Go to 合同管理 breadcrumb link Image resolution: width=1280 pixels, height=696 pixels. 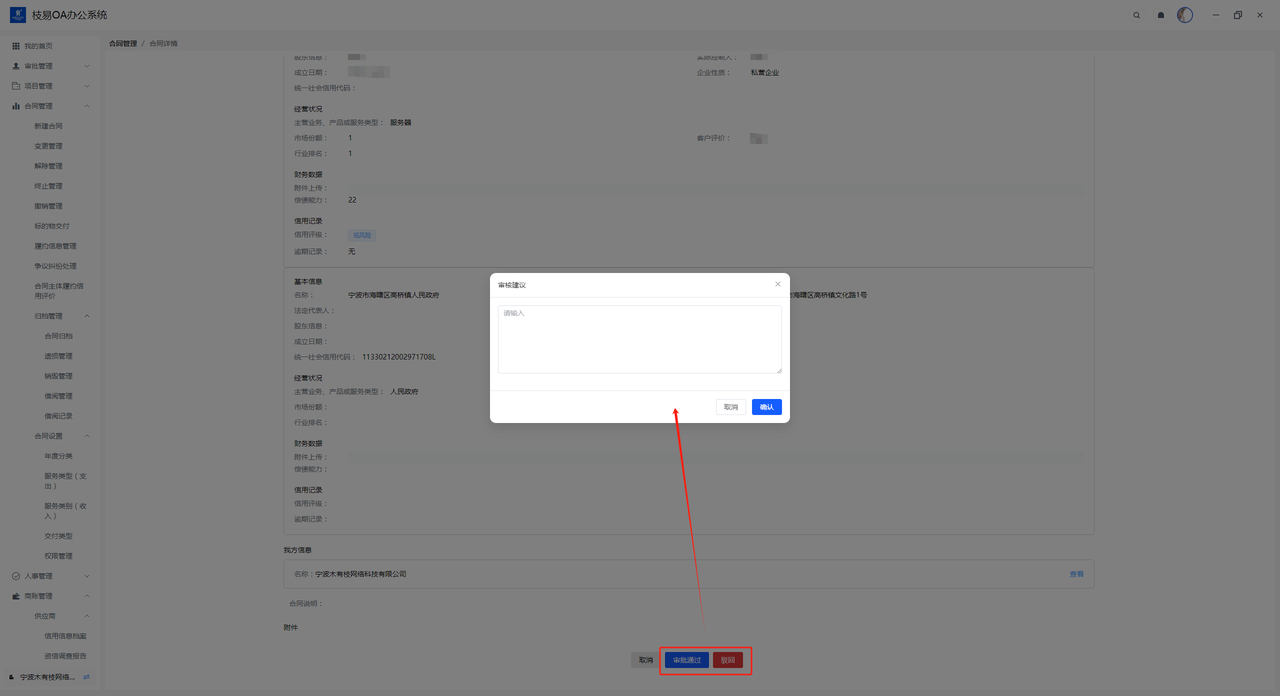click(123, 44)
